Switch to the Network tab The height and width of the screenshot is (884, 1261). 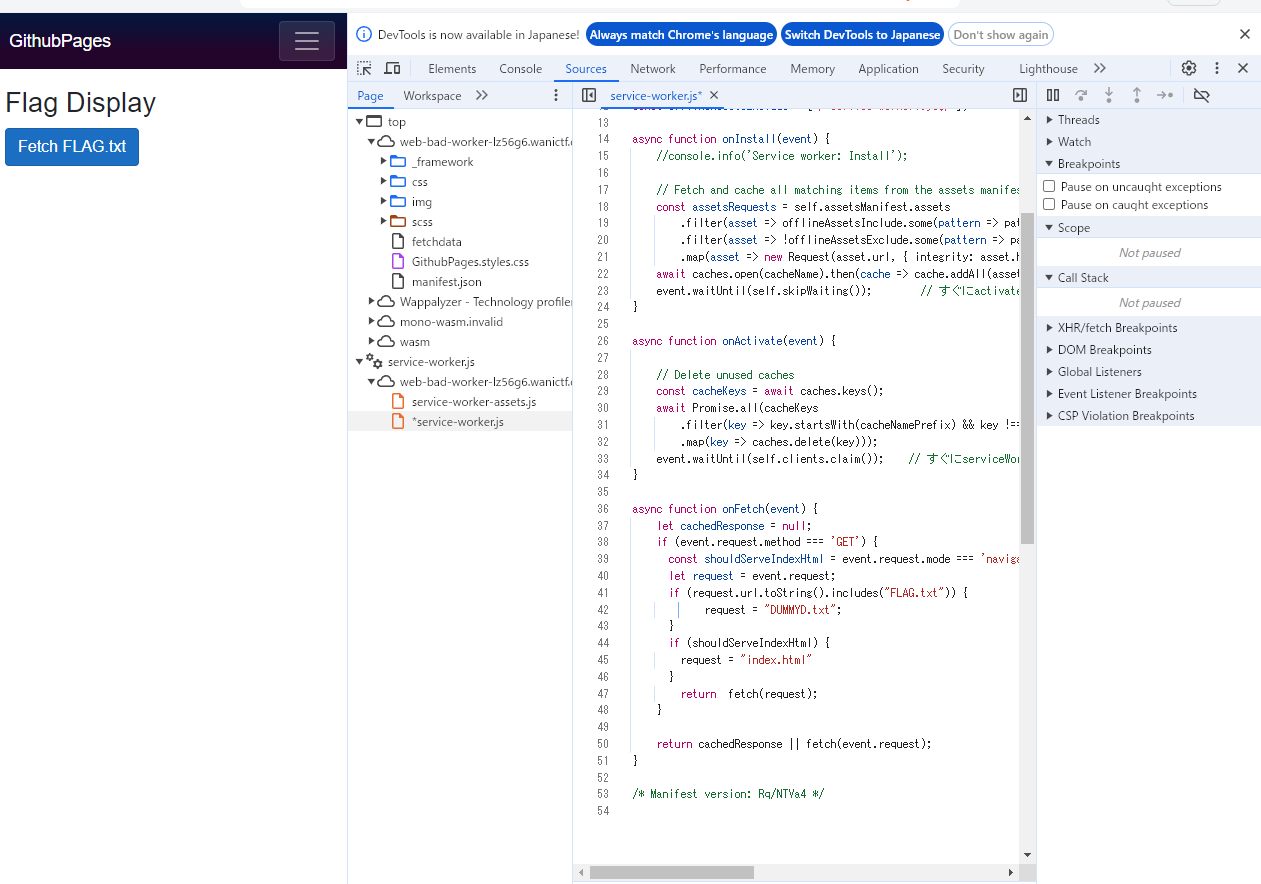pyautogui.click(x=653, y=69)
